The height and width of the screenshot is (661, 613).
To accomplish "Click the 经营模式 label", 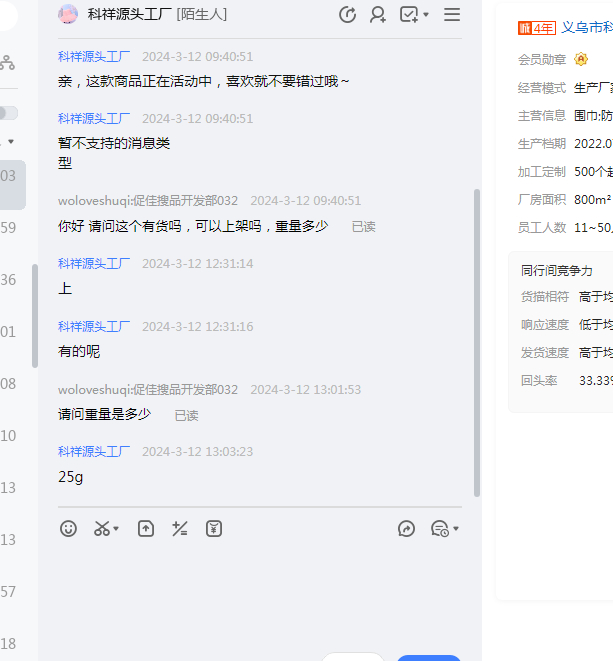I will coord(542,88).
